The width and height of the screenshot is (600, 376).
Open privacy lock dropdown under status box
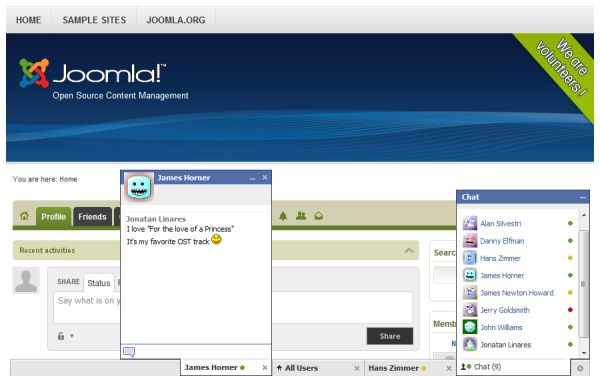[x=65, y=336]
